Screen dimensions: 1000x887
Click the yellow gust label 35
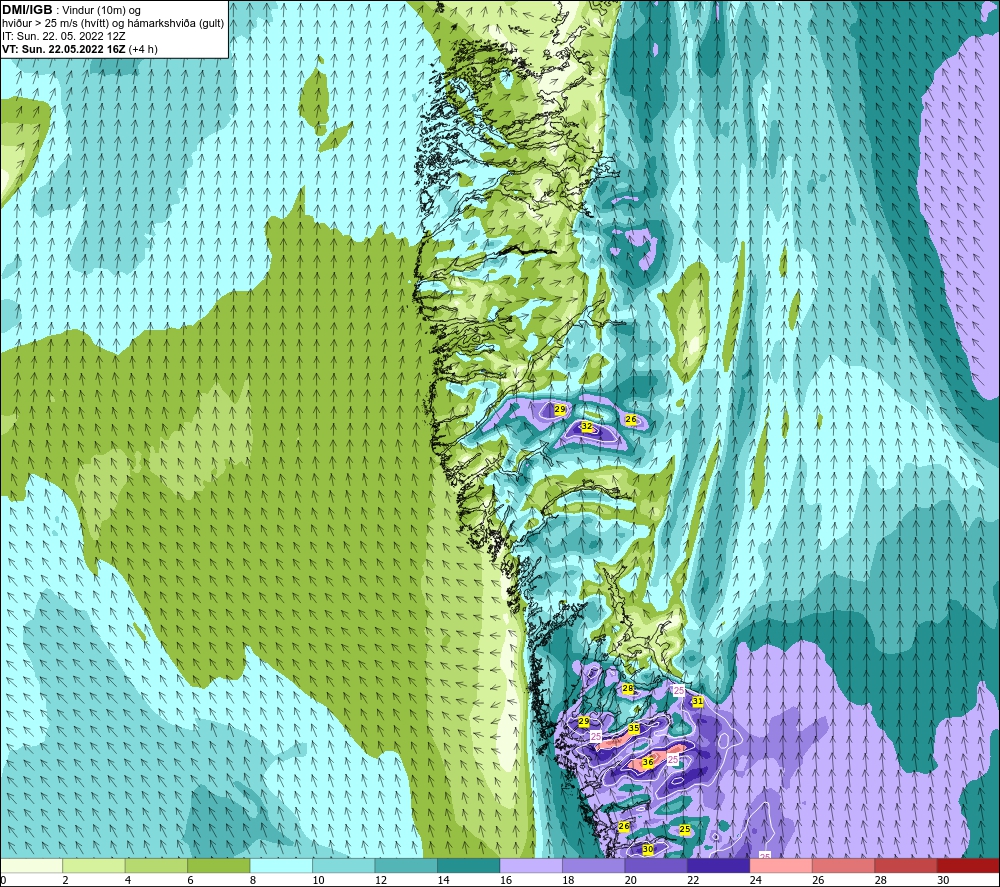634,728
